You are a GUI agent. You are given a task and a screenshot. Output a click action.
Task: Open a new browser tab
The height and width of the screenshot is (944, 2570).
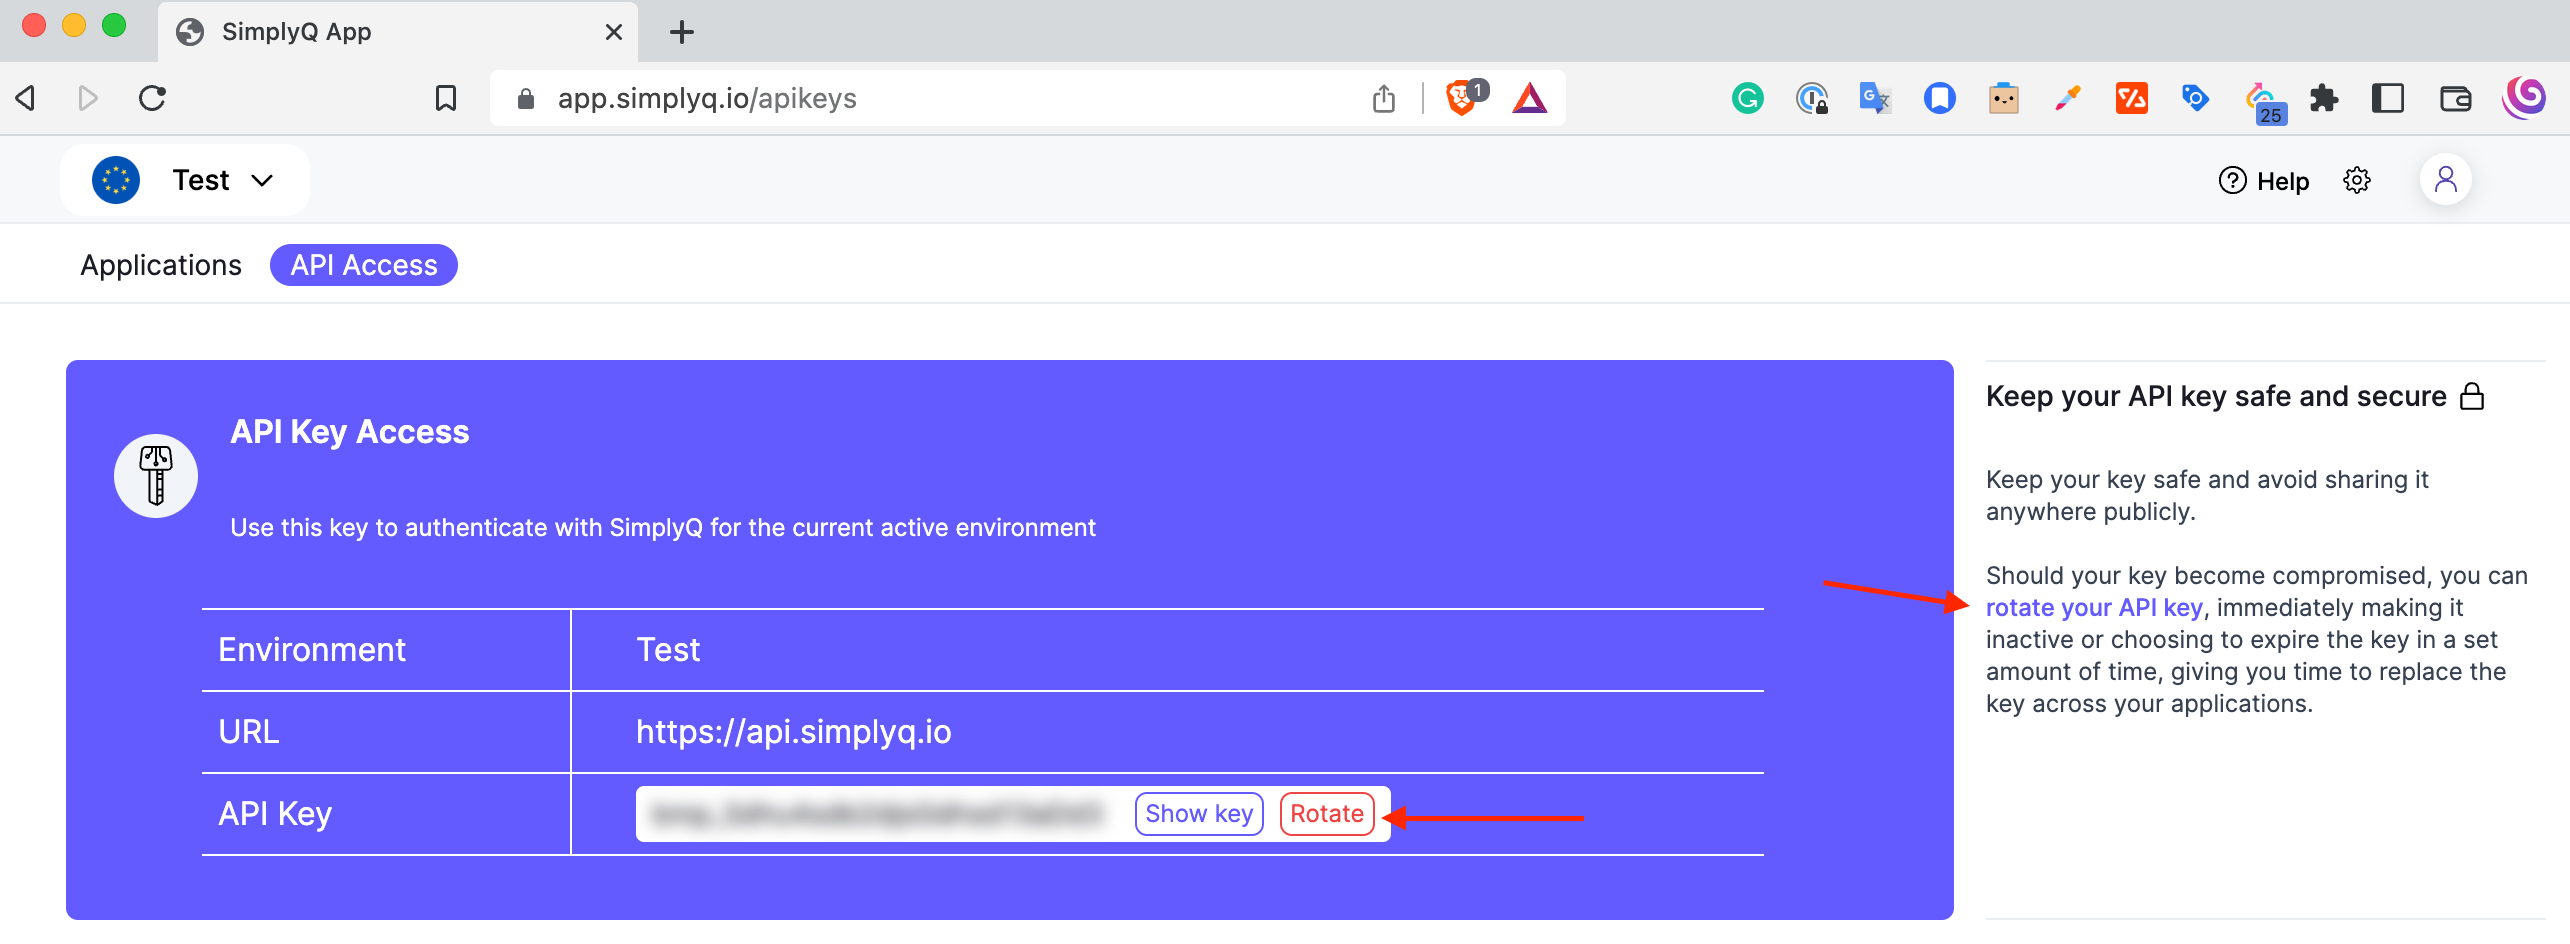click(x=682, y=32)
